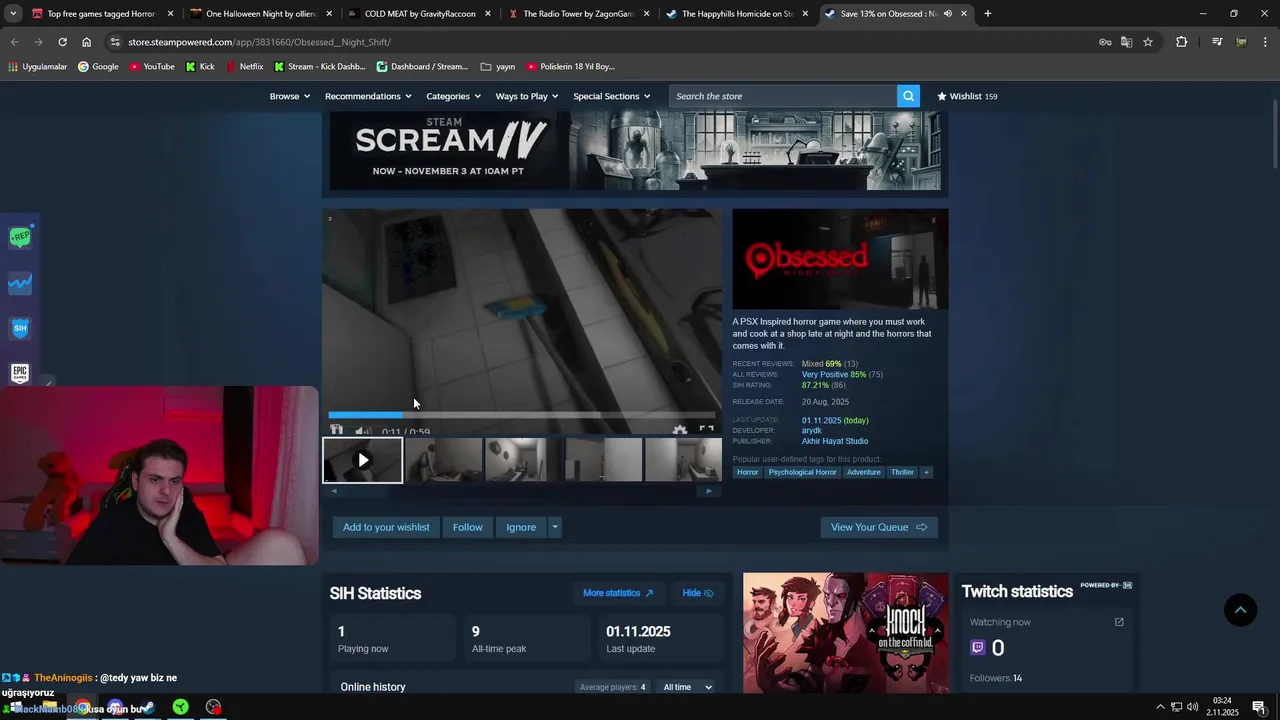Open developer arydk link
This screenshot has height=720, width=1280.
(811, 431)
